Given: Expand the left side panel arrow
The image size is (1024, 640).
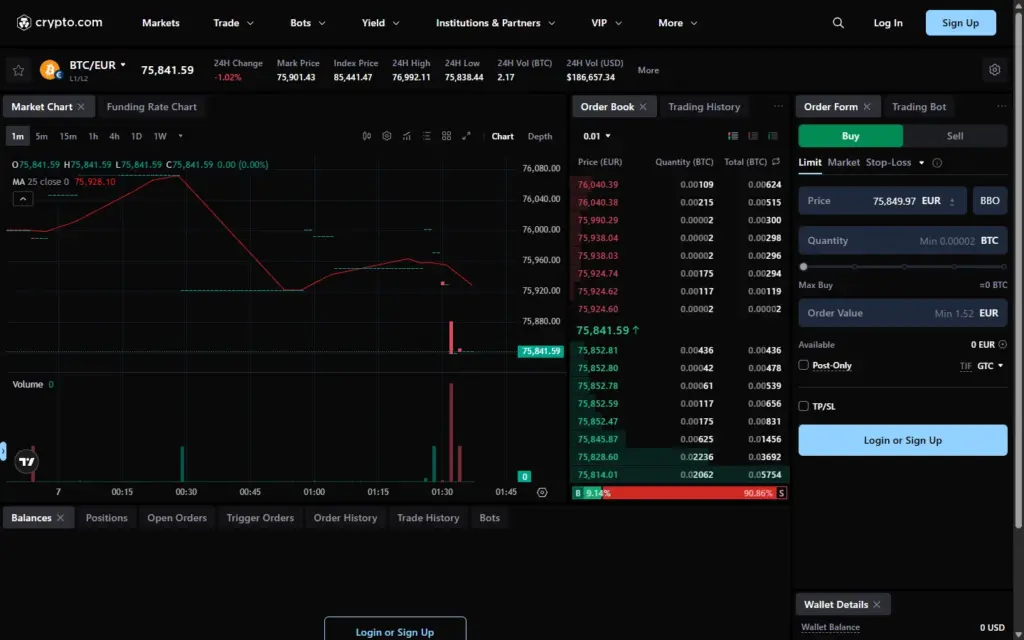Looking at the screenshot, I should [x=3, y=451].
